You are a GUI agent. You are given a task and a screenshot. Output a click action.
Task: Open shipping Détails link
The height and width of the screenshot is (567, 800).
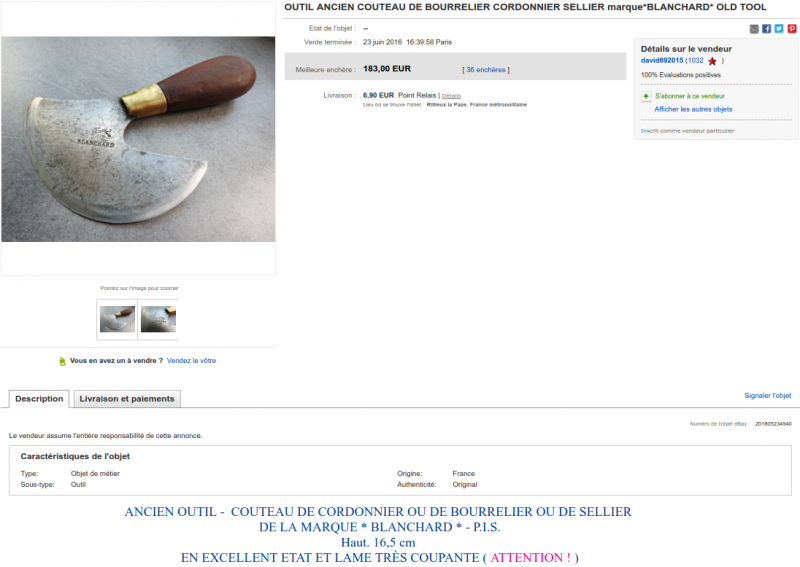coord(451,96)
